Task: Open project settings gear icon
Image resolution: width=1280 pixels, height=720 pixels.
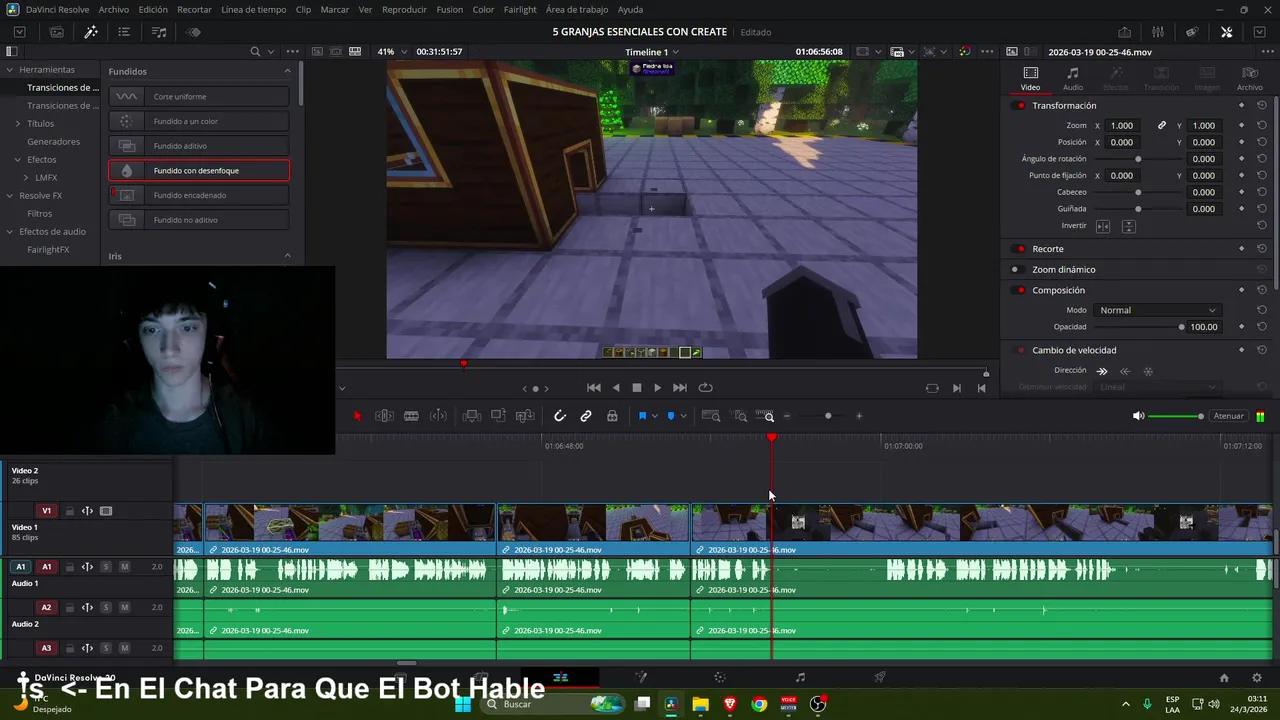Action: point(1257,677)
